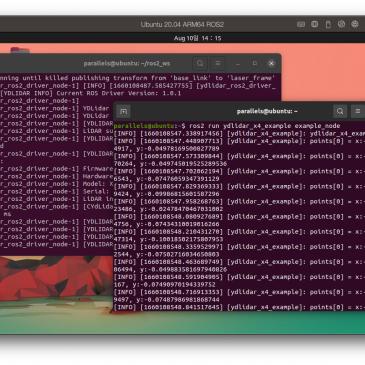The width and height of the screenshot is (365, 365).
Task: Click the value 'y:-0.07476059347391129'
Action: tap(178, 179)
